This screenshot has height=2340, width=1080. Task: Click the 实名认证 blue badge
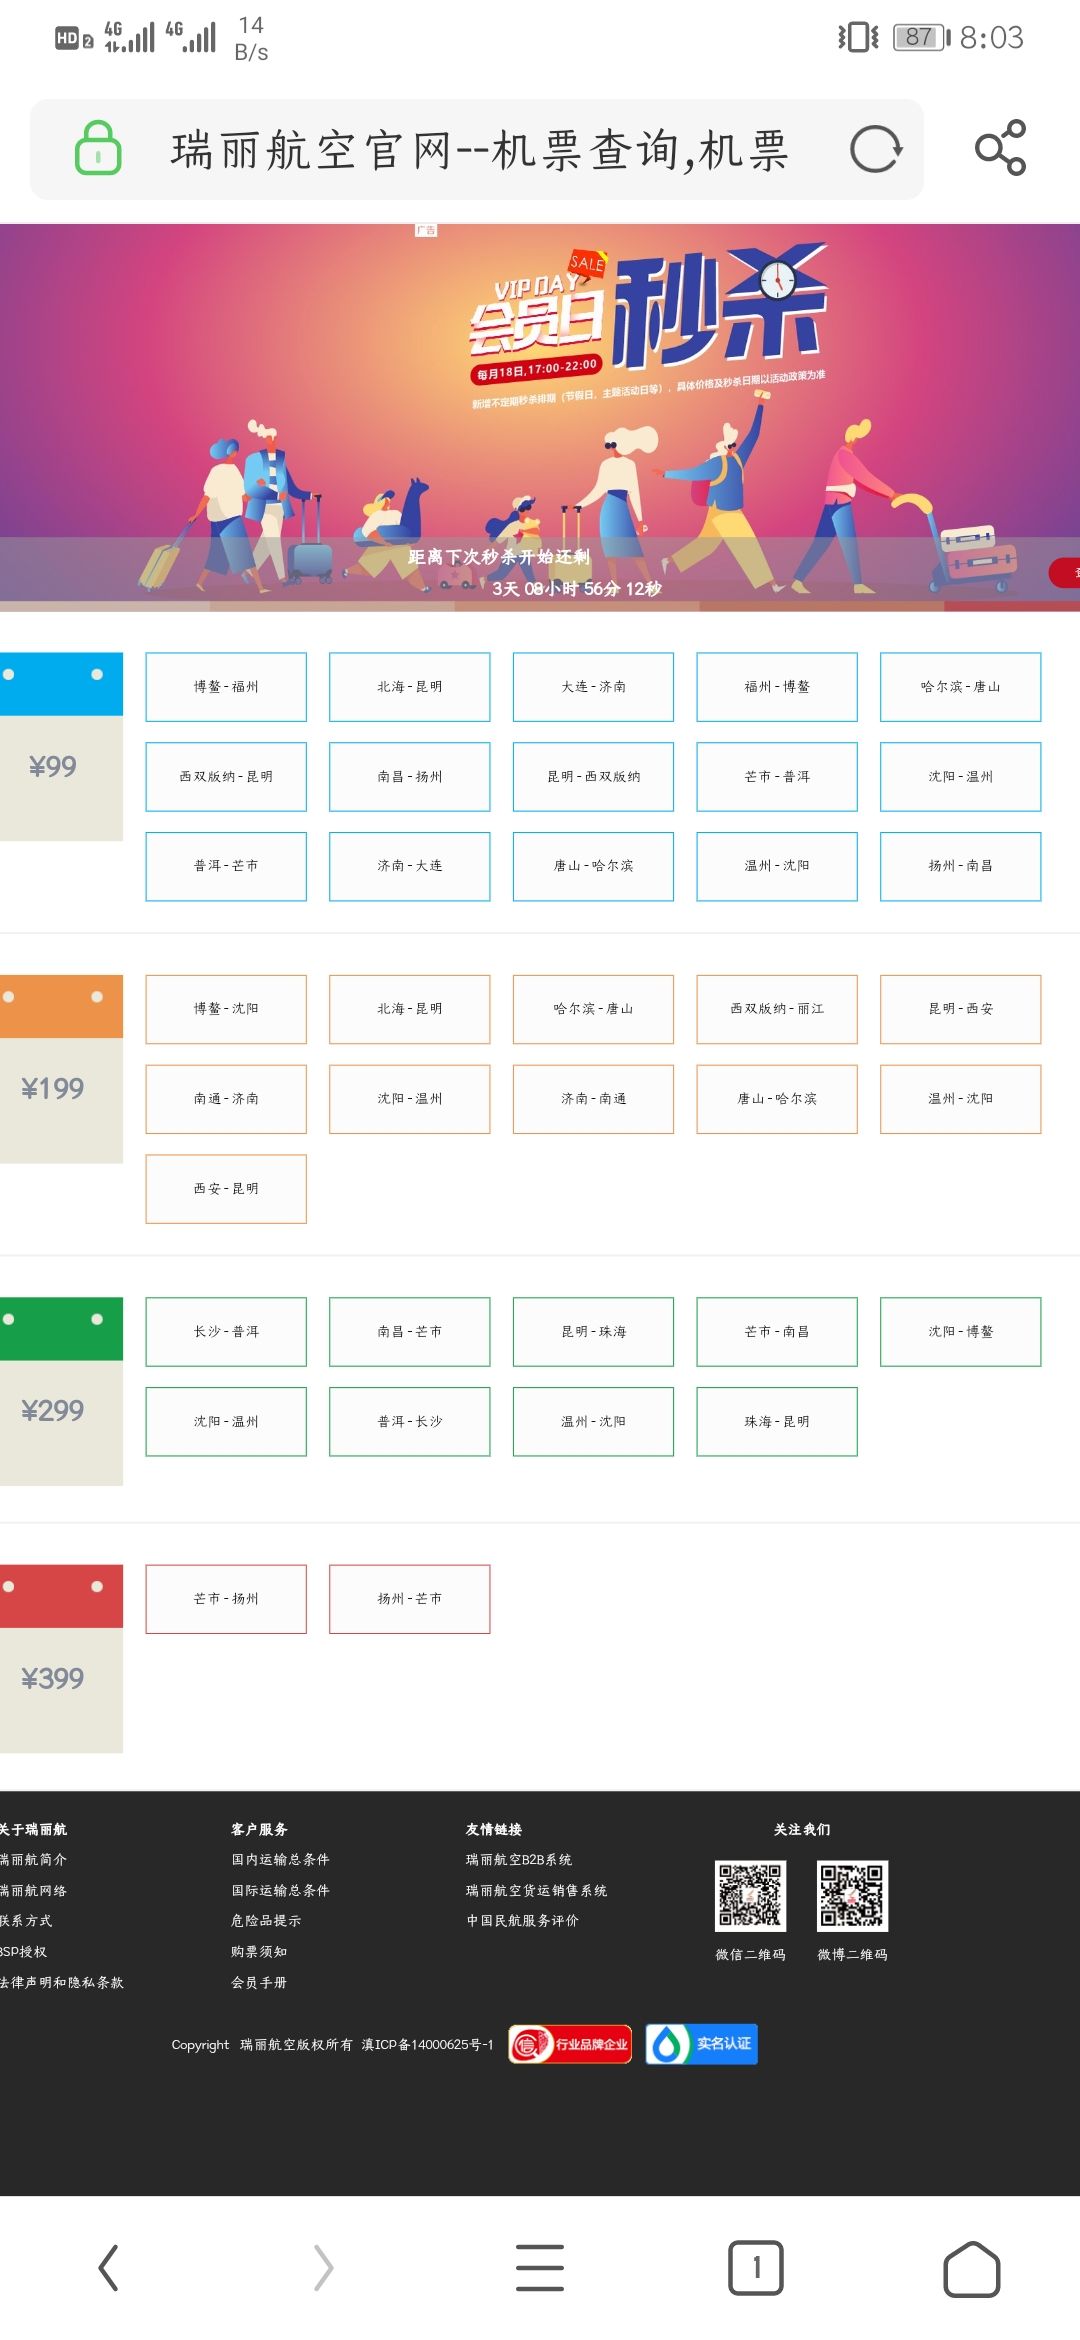702,2044
